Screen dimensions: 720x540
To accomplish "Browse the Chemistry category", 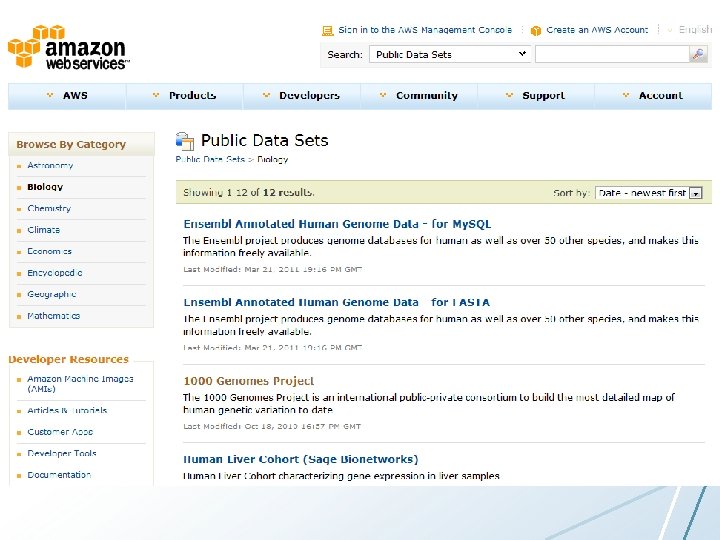I will [x=49, y=208].
